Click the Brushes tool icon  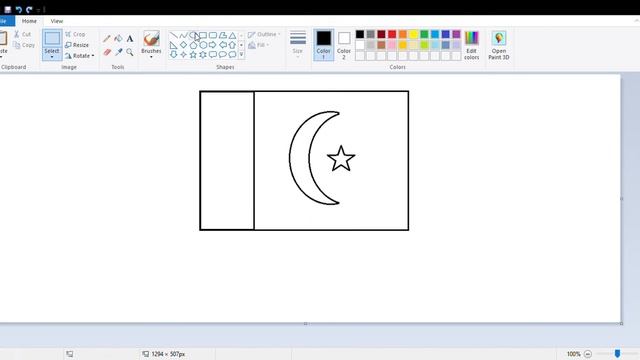coord(151,38)
